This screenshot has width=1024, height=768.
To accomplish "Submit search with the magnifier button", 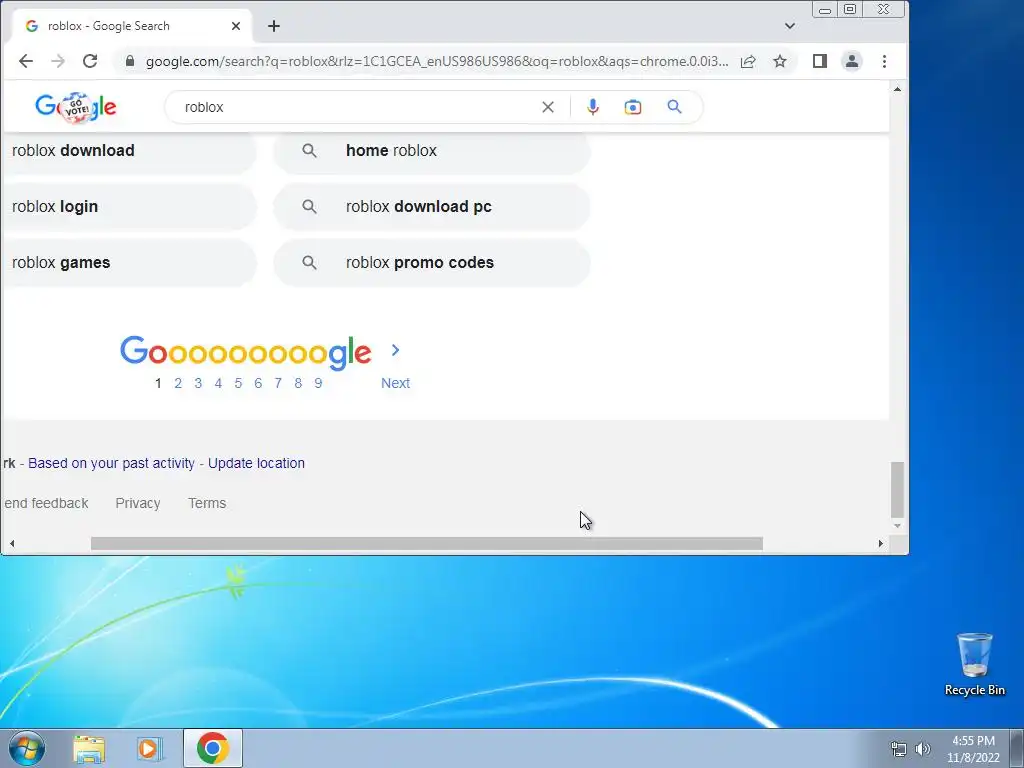I will [675, 106].
